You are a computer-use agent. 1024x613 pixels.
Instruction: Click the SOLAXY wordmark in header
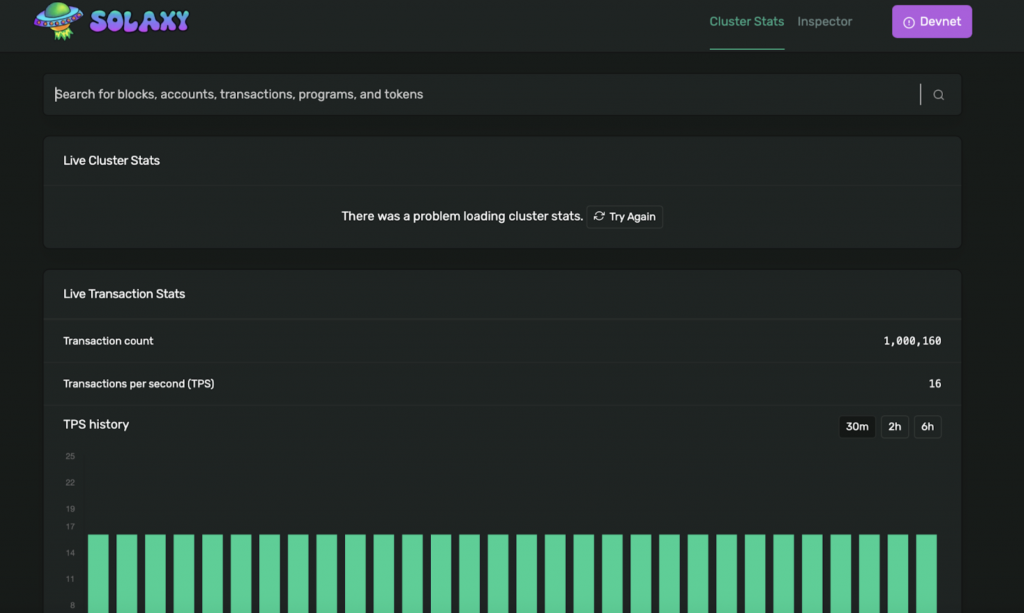(x=139, y=21)
